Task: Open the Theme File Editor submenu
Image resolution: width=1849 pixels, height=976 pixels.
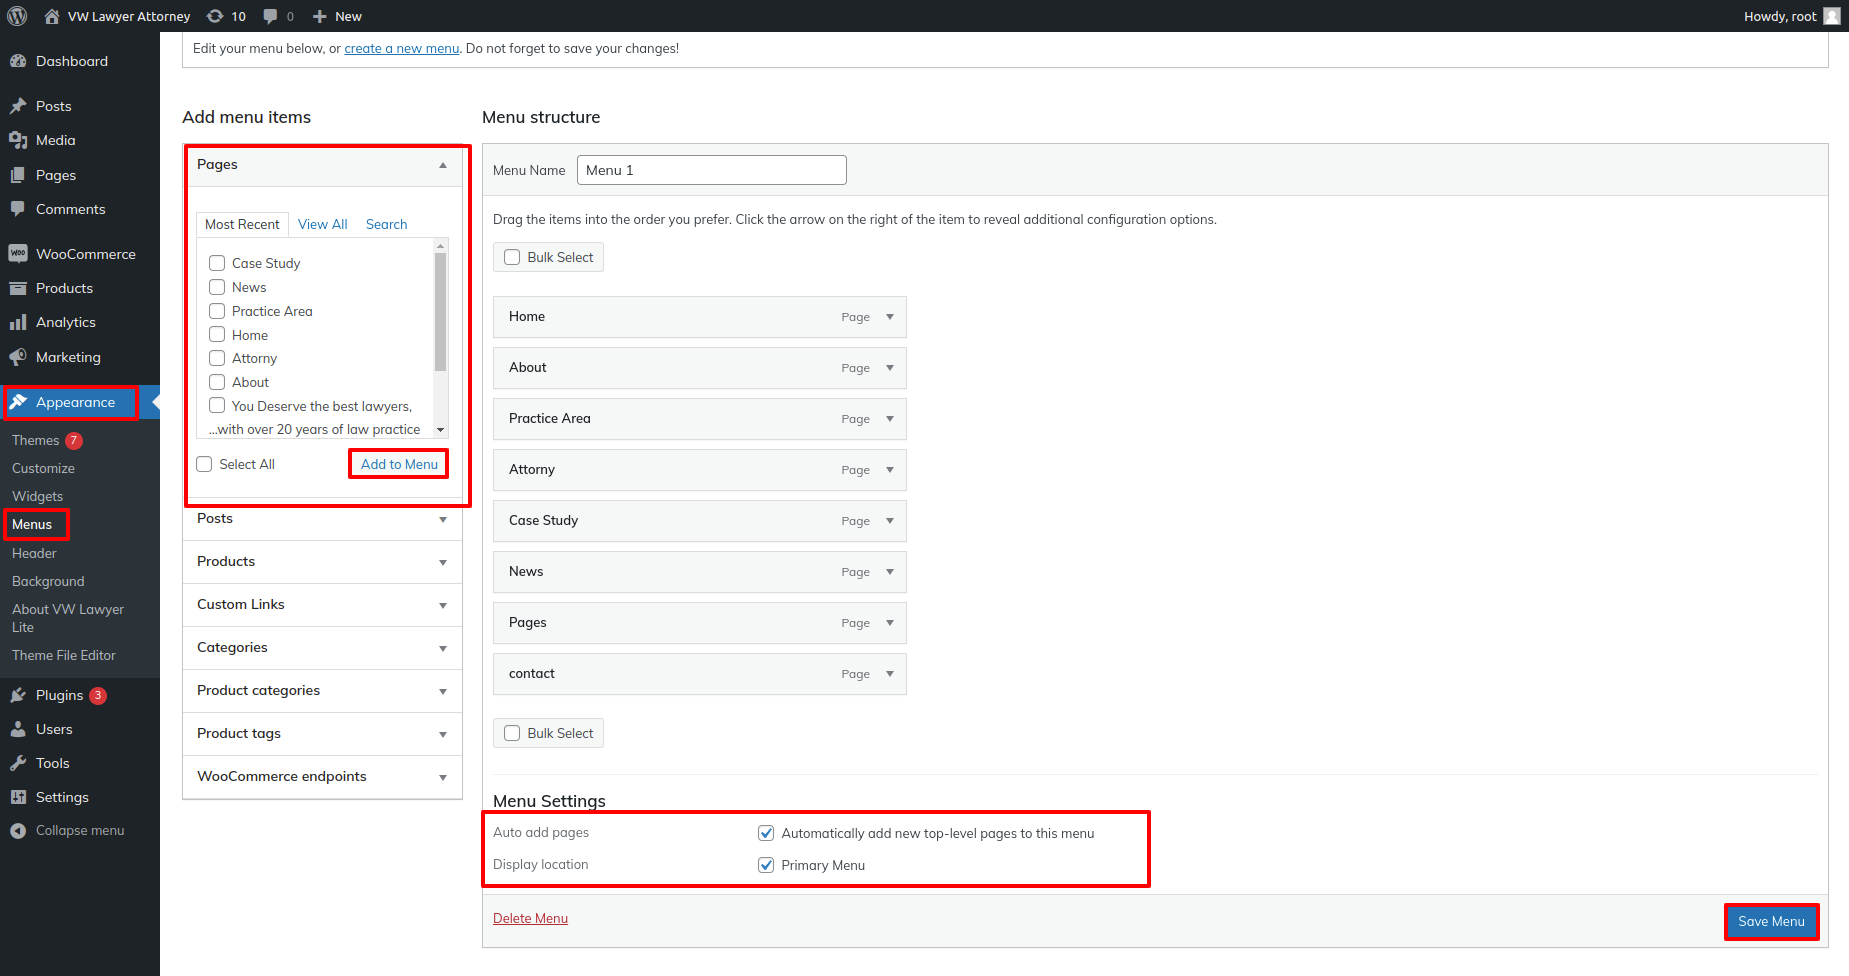Action: pos(64,655)
